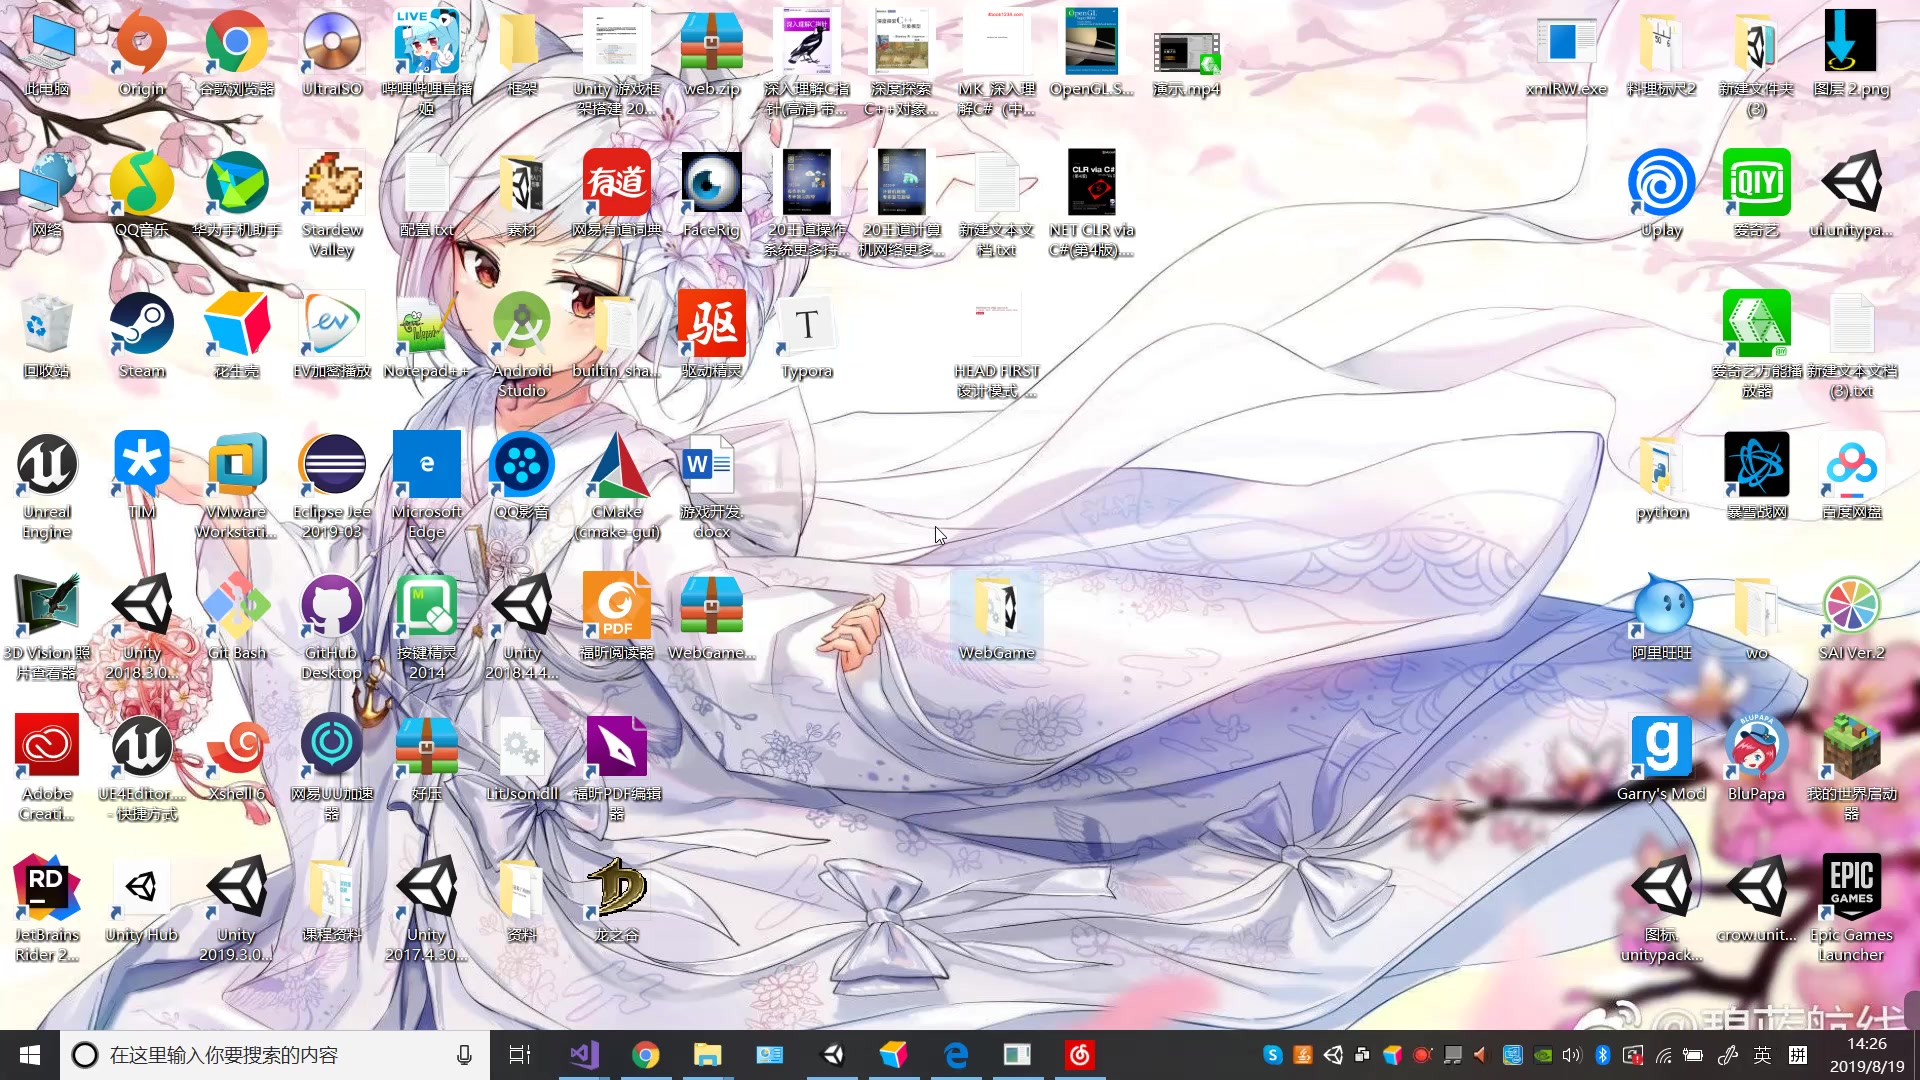The height and width of the screenshot is (1080, 1920).
Task: Open Task View button on the taskbar
Action: click(520, 1055)
